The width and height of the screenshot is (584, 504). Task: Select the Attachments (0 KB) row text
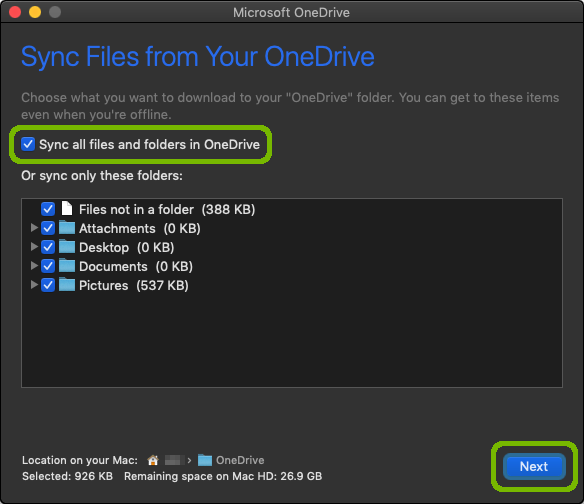pyautogui.click(x=140, y=228)
